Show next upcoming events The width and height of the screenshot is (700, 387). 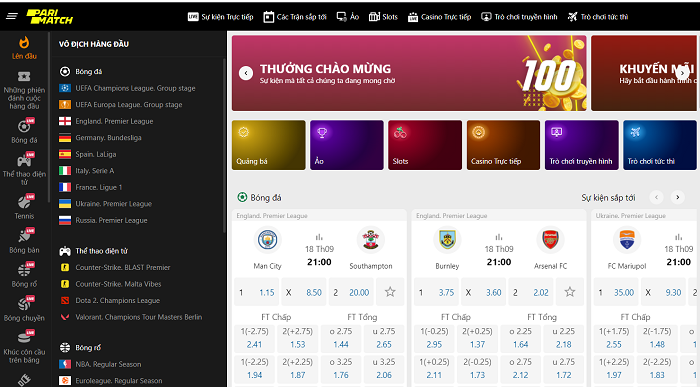click(x=678, y=197)
